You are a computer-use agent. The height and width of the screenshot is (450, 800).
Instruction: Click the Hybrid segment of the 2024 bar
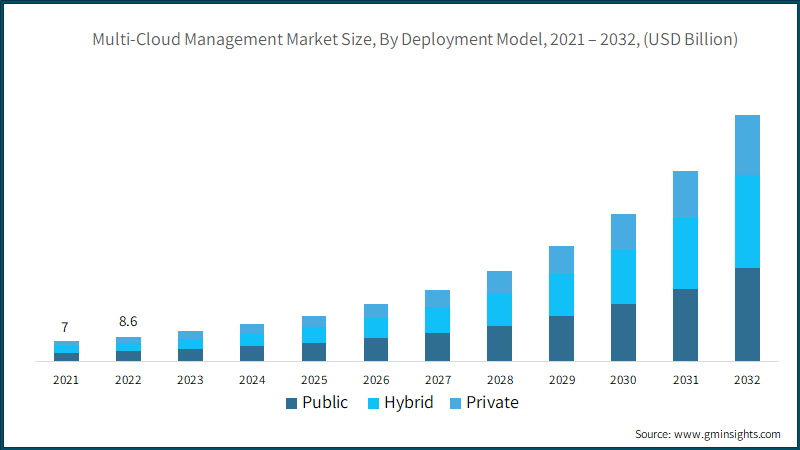[x=252, y=339]
